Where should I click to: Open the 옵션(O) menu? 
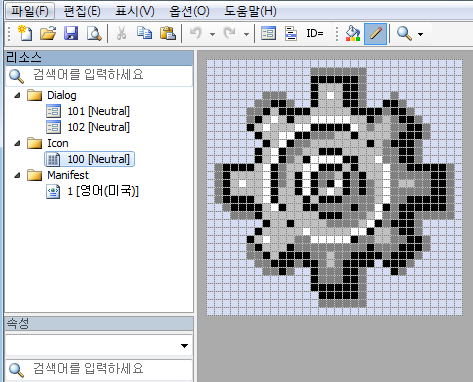189,11
